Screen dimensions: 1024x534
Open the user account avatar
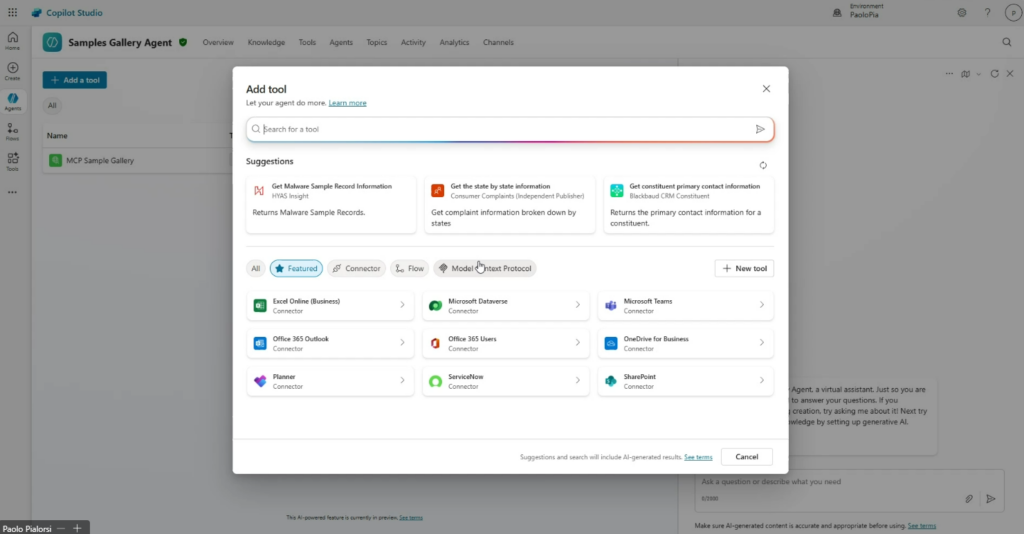1013,12
